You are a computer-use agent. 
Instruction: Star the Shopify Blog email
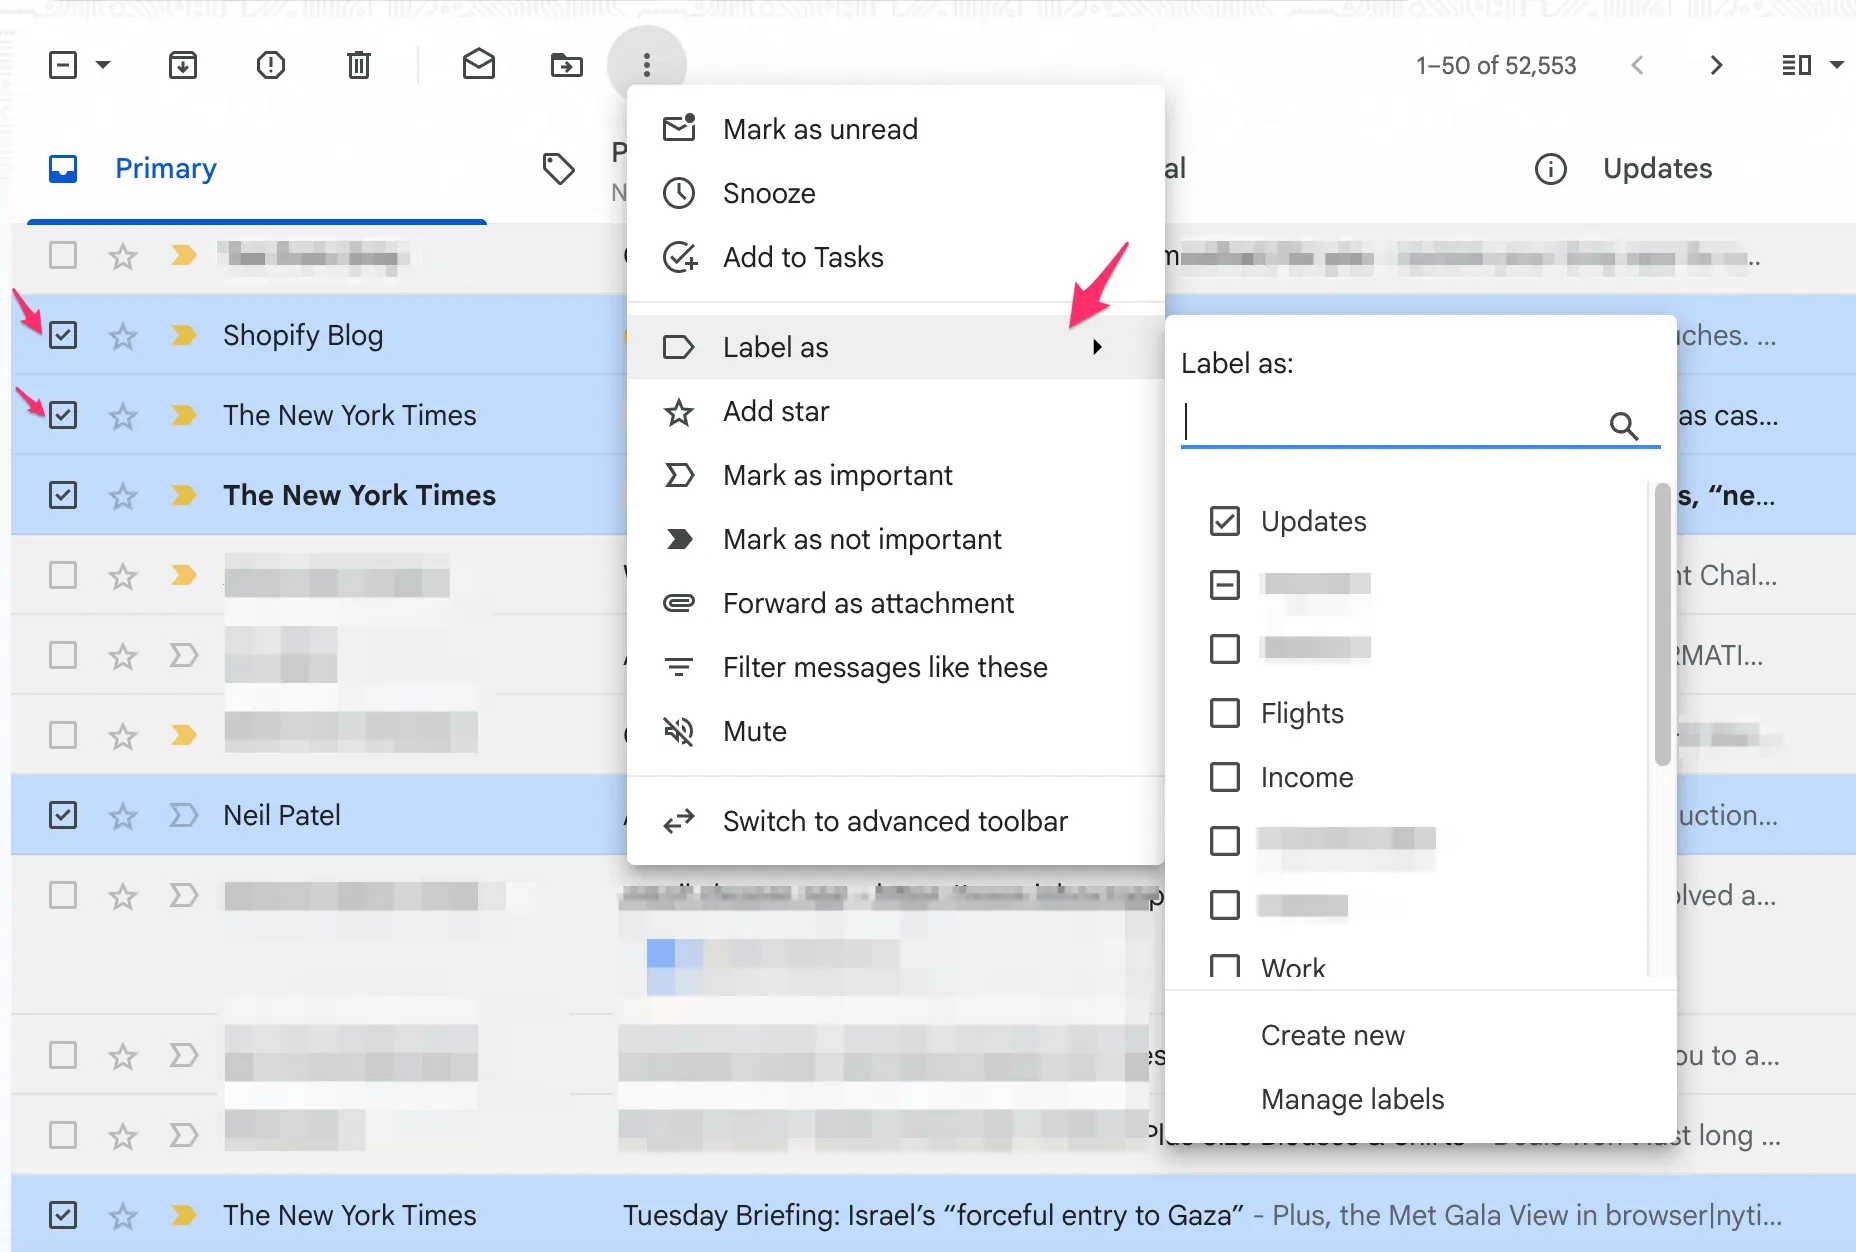coord(122,335)
